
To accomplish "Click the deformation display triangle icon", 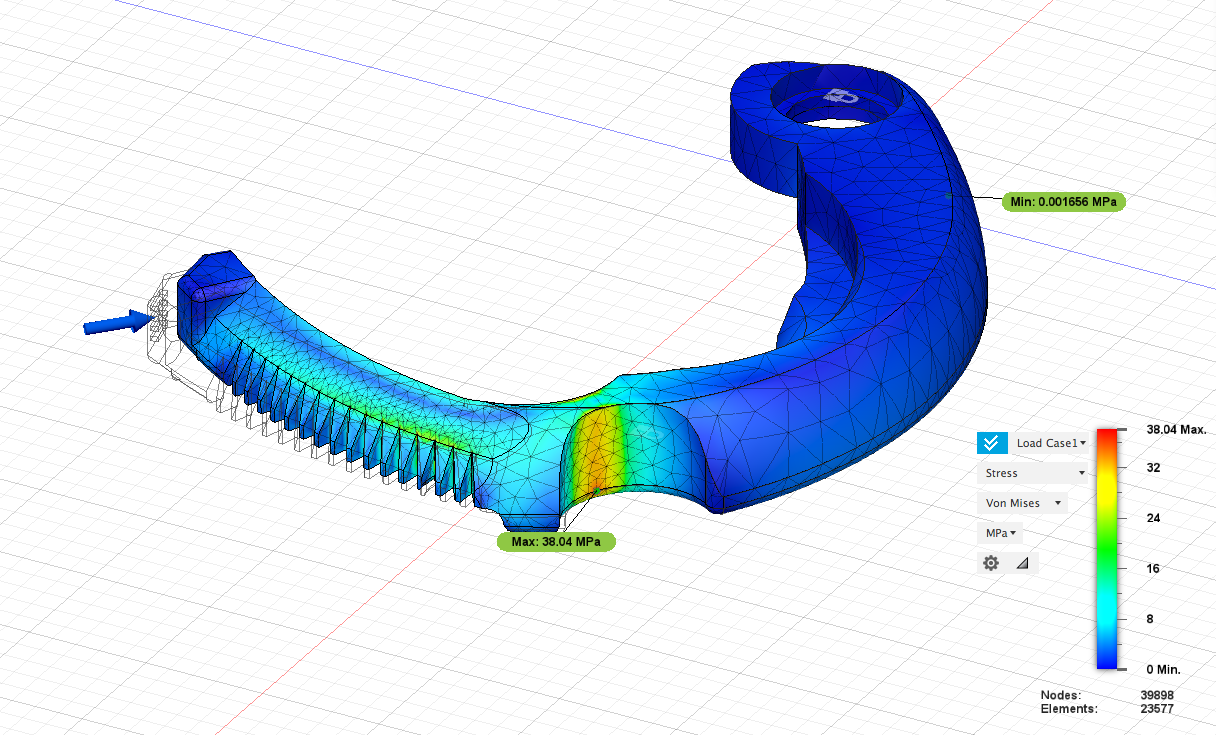I will click(1021, 562).
